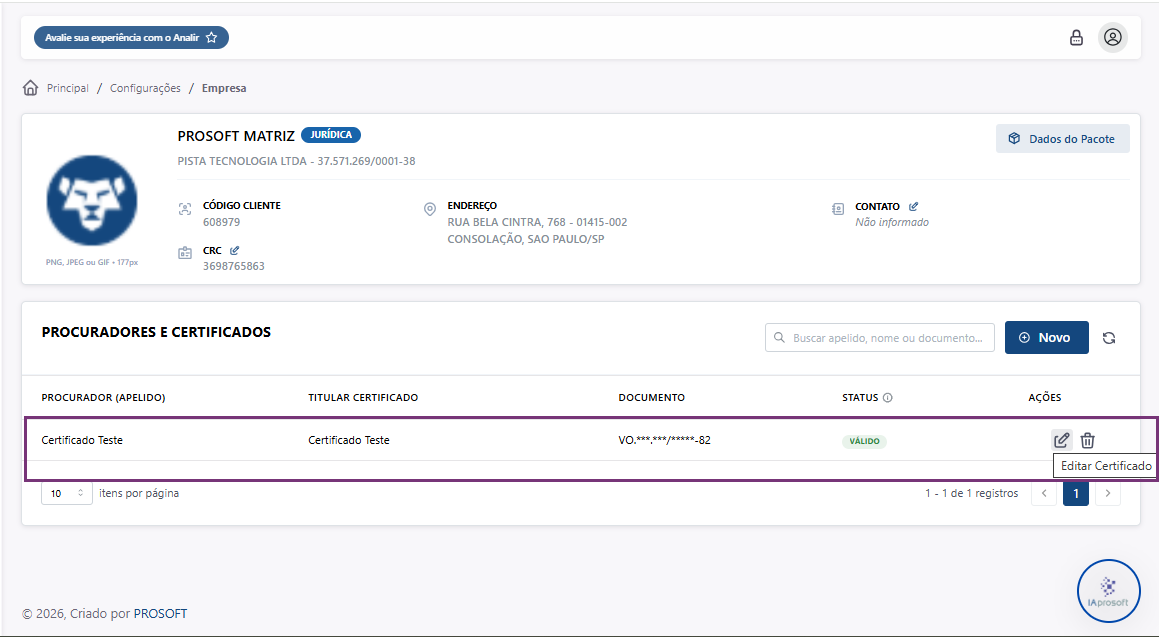
Task: Click the CRC badge icon
Action: [185, 253]
